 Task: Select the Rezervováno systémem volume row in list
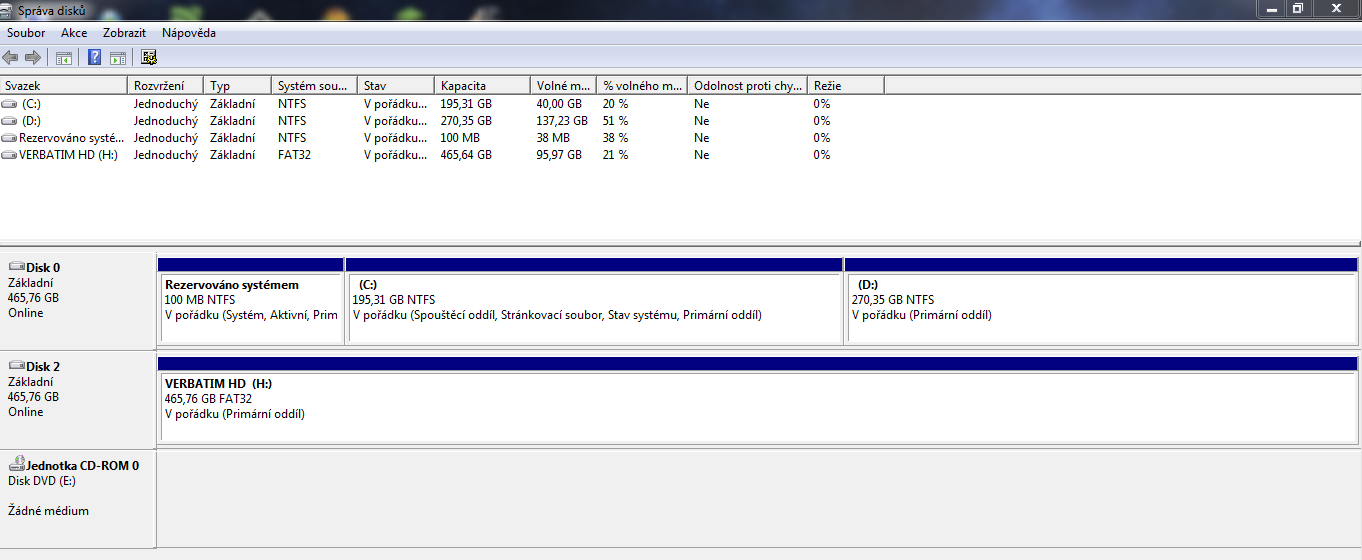tap(442, 138)
